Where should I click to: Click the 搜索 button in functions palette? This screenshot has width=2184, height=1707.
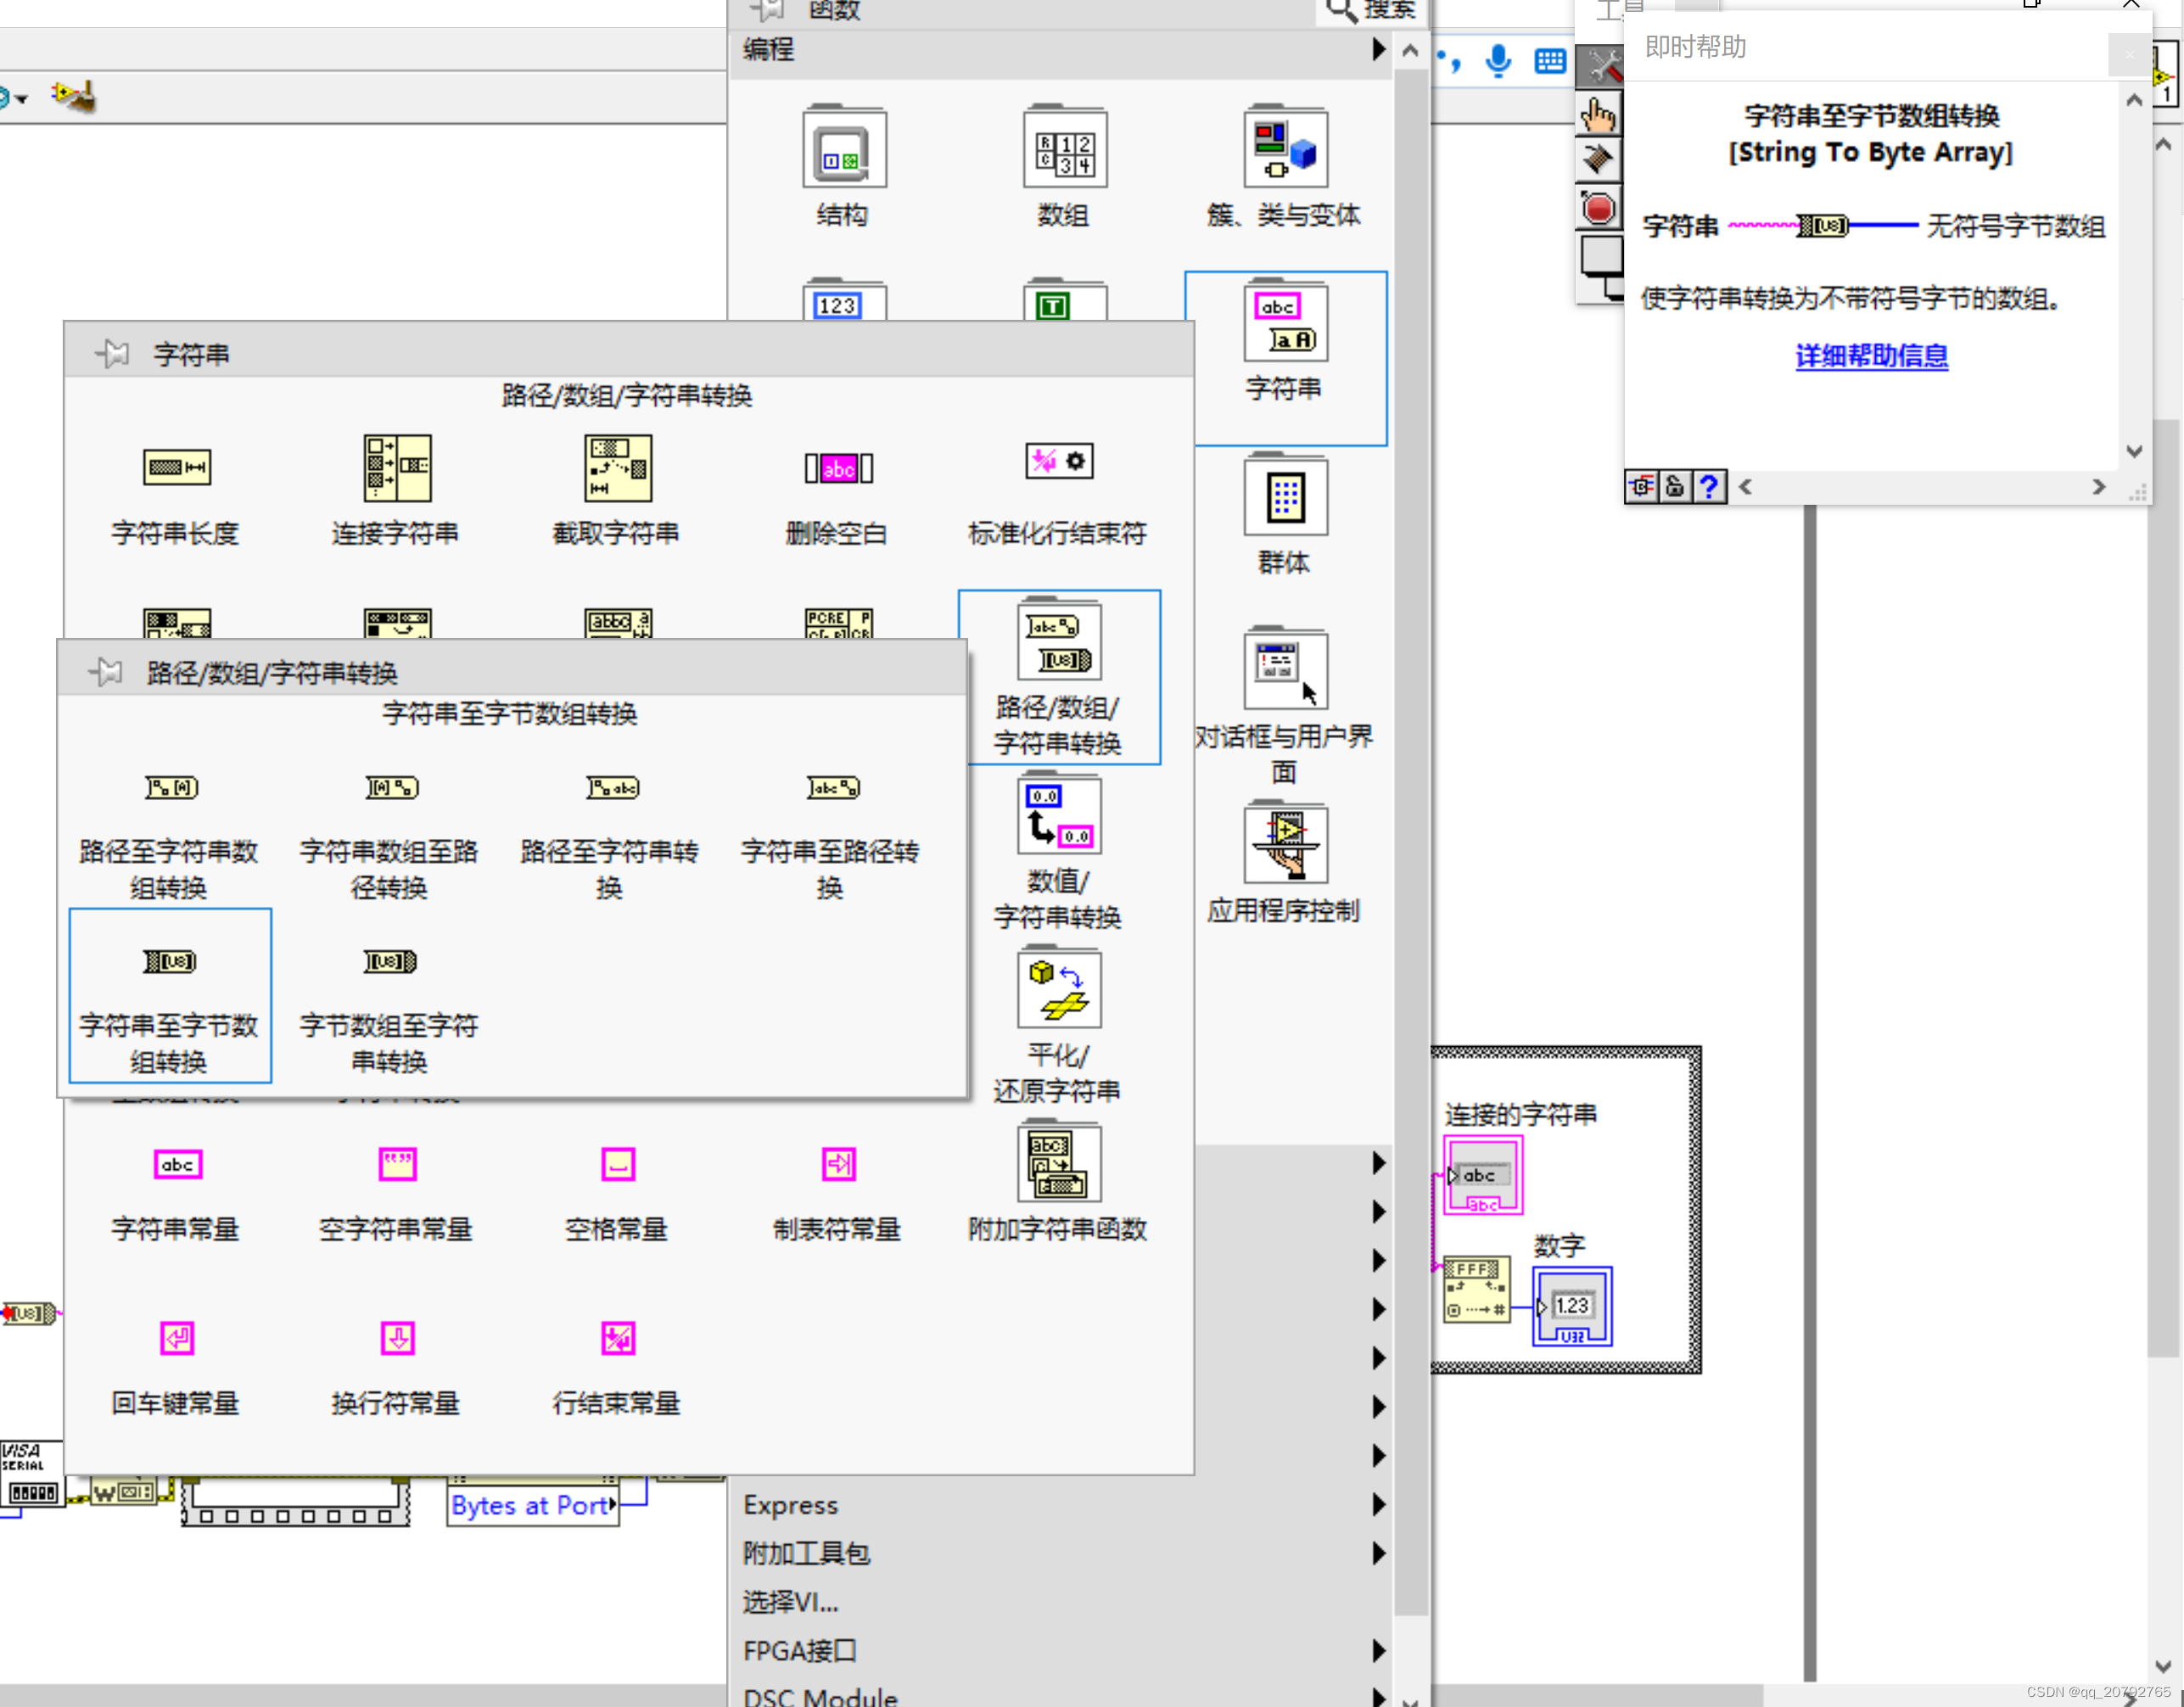1372,10
